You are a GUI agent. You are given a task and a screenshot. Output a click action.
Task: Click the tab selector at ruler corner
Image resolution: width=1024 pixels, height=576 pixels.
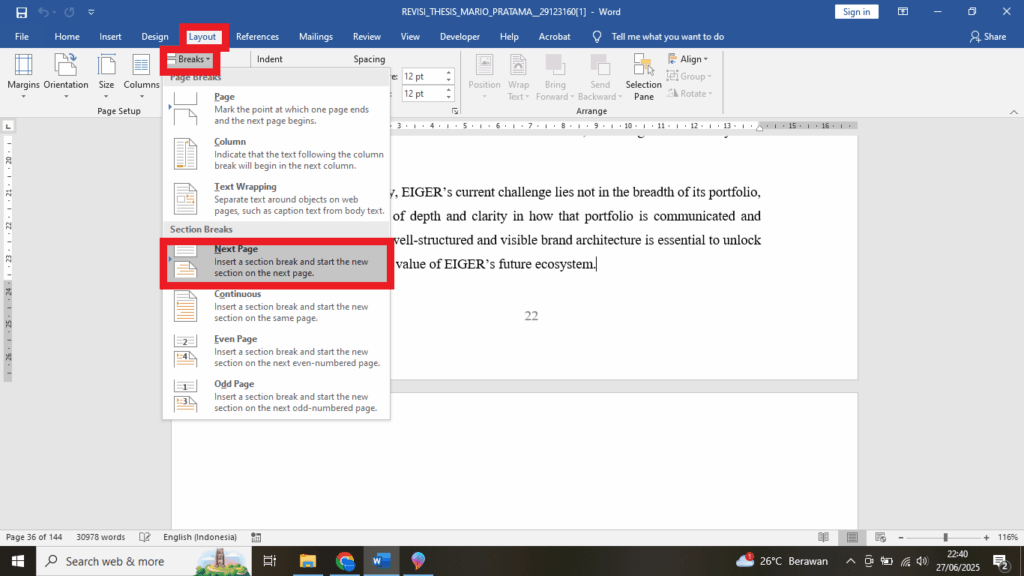click(8, 125)
